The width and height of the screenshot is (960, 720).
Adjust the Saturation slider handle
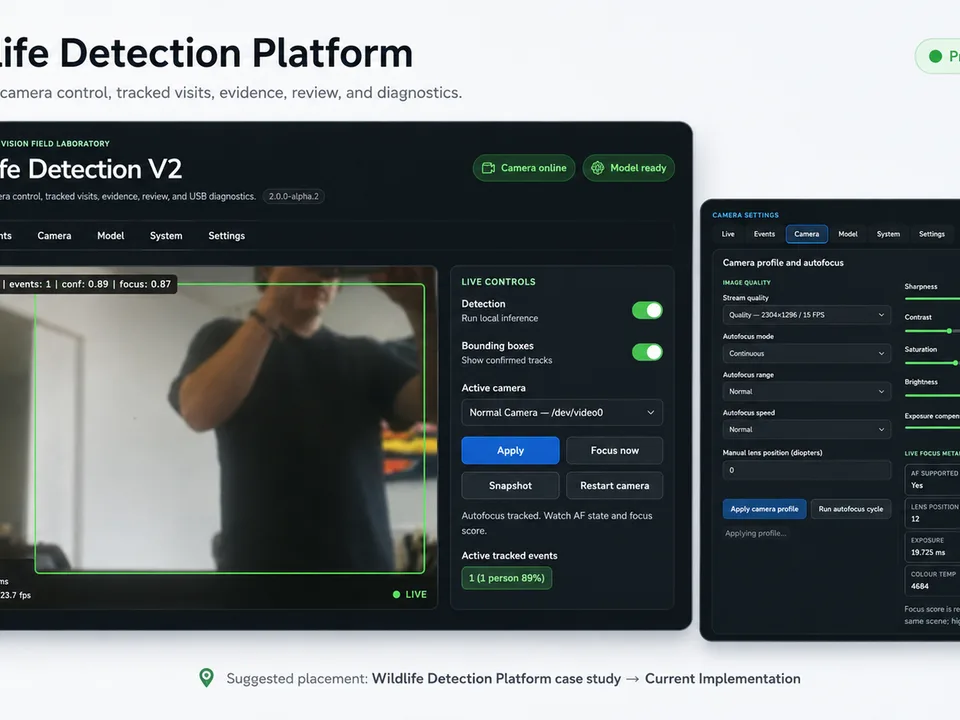(955, 363)
